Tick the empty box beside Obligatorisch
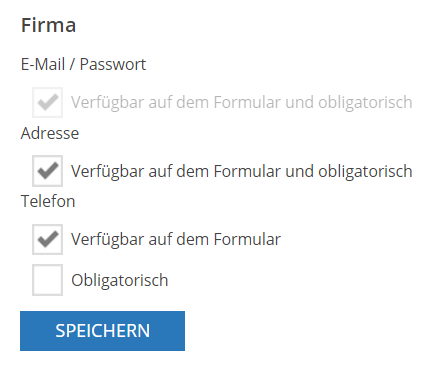The image size is (444, 386). pos(47,280)
